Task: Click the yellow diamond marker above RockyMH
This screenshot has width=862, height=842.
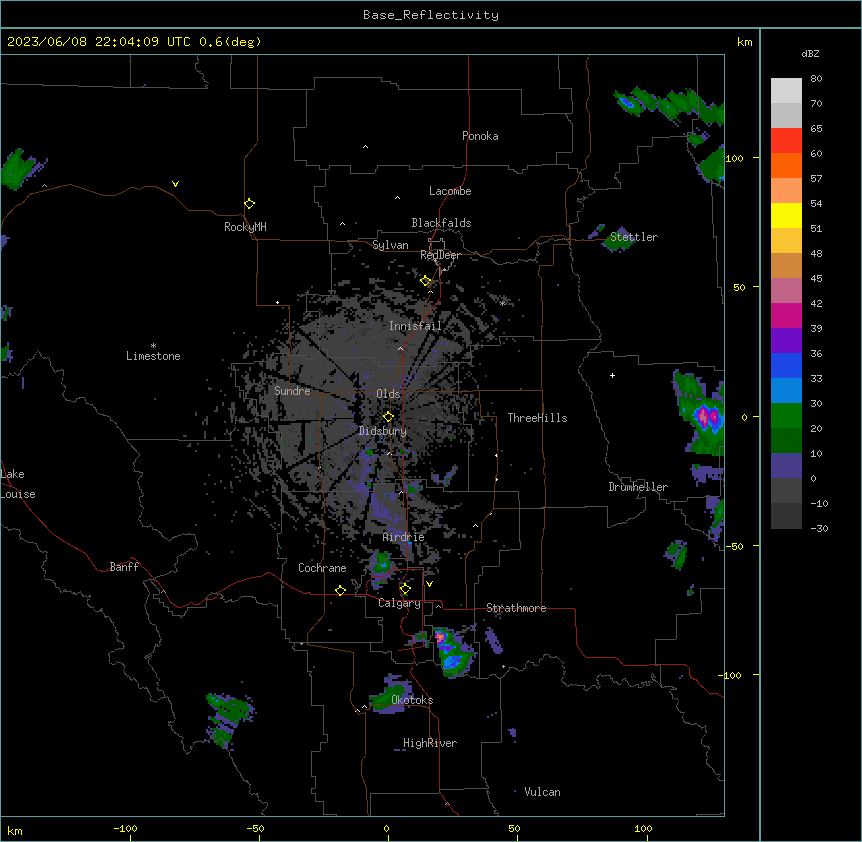Action: [249, 203]
